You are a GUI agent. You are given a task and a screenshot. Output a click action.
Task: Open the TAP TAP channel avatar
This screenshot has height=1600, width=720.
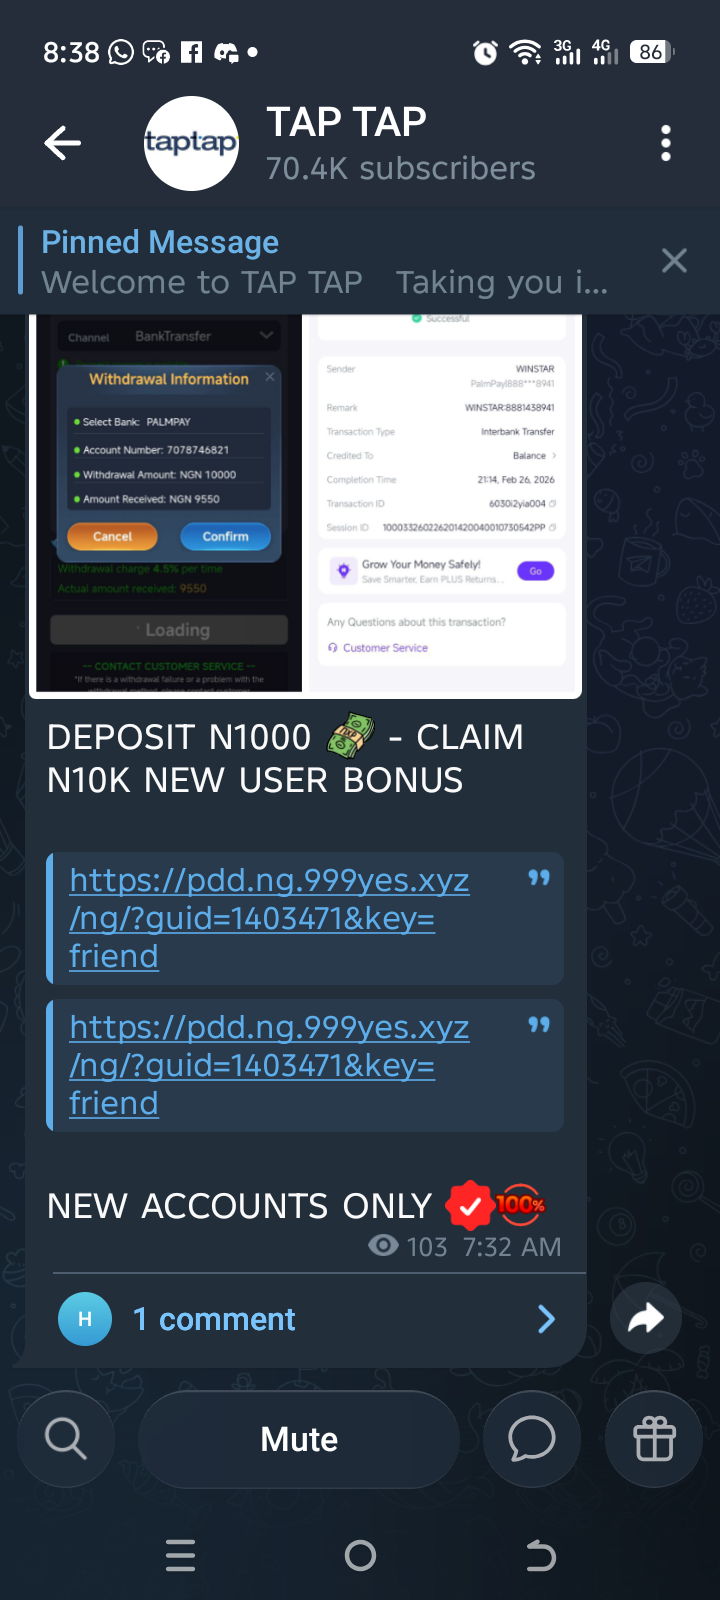[x=191, y=143]
